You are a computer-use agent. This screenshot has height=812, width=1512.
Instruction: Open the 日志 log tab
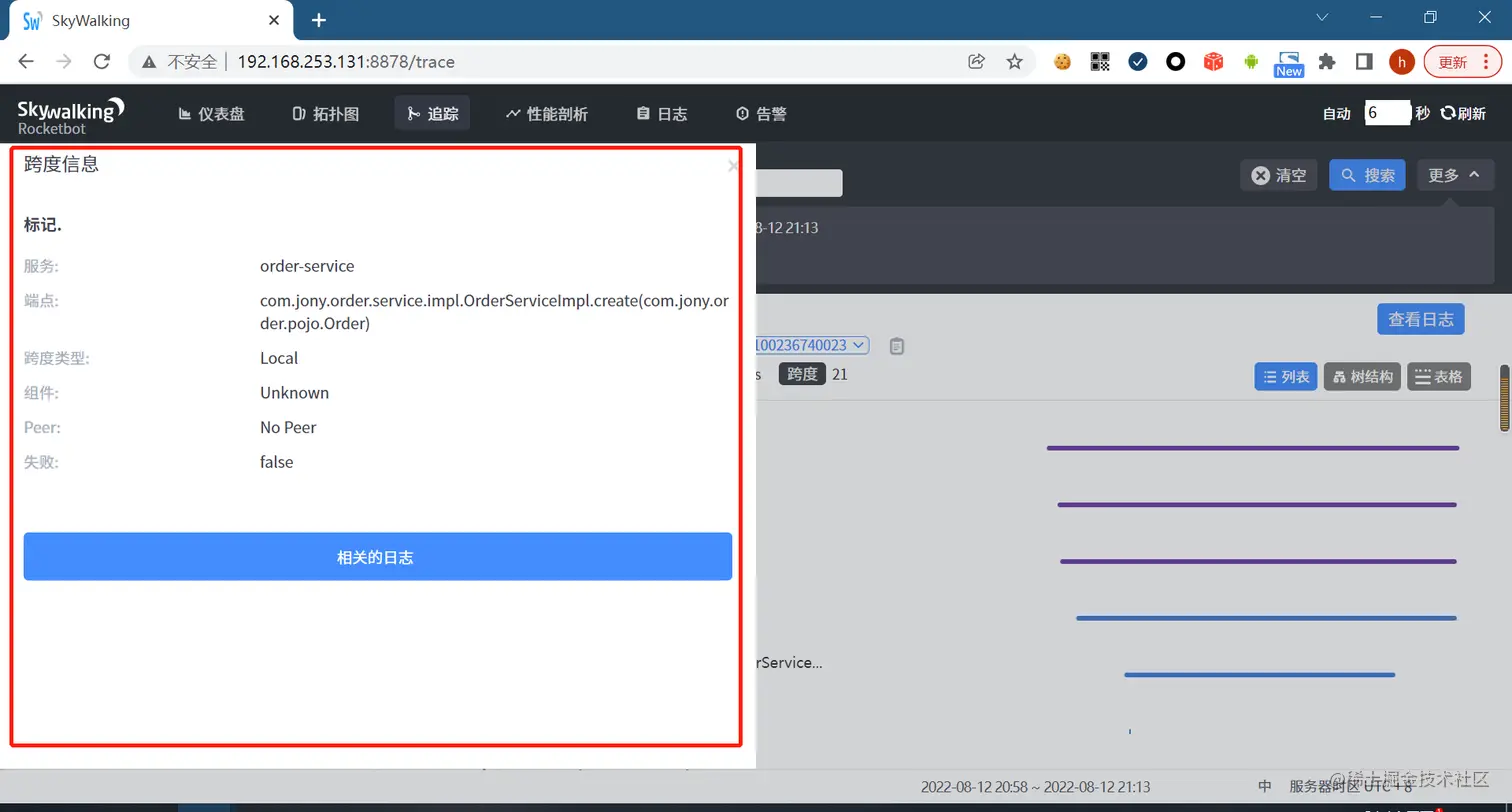[662, 114]
